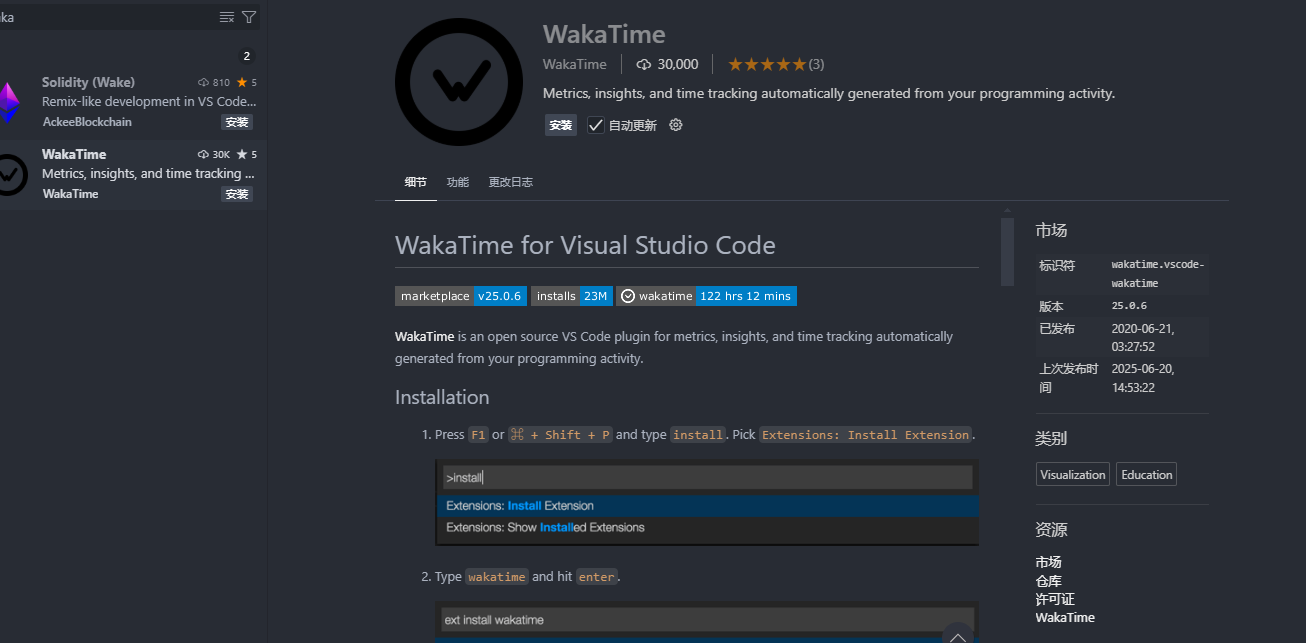
Task: Click the installs 23M badge
Action: point(572,296)
